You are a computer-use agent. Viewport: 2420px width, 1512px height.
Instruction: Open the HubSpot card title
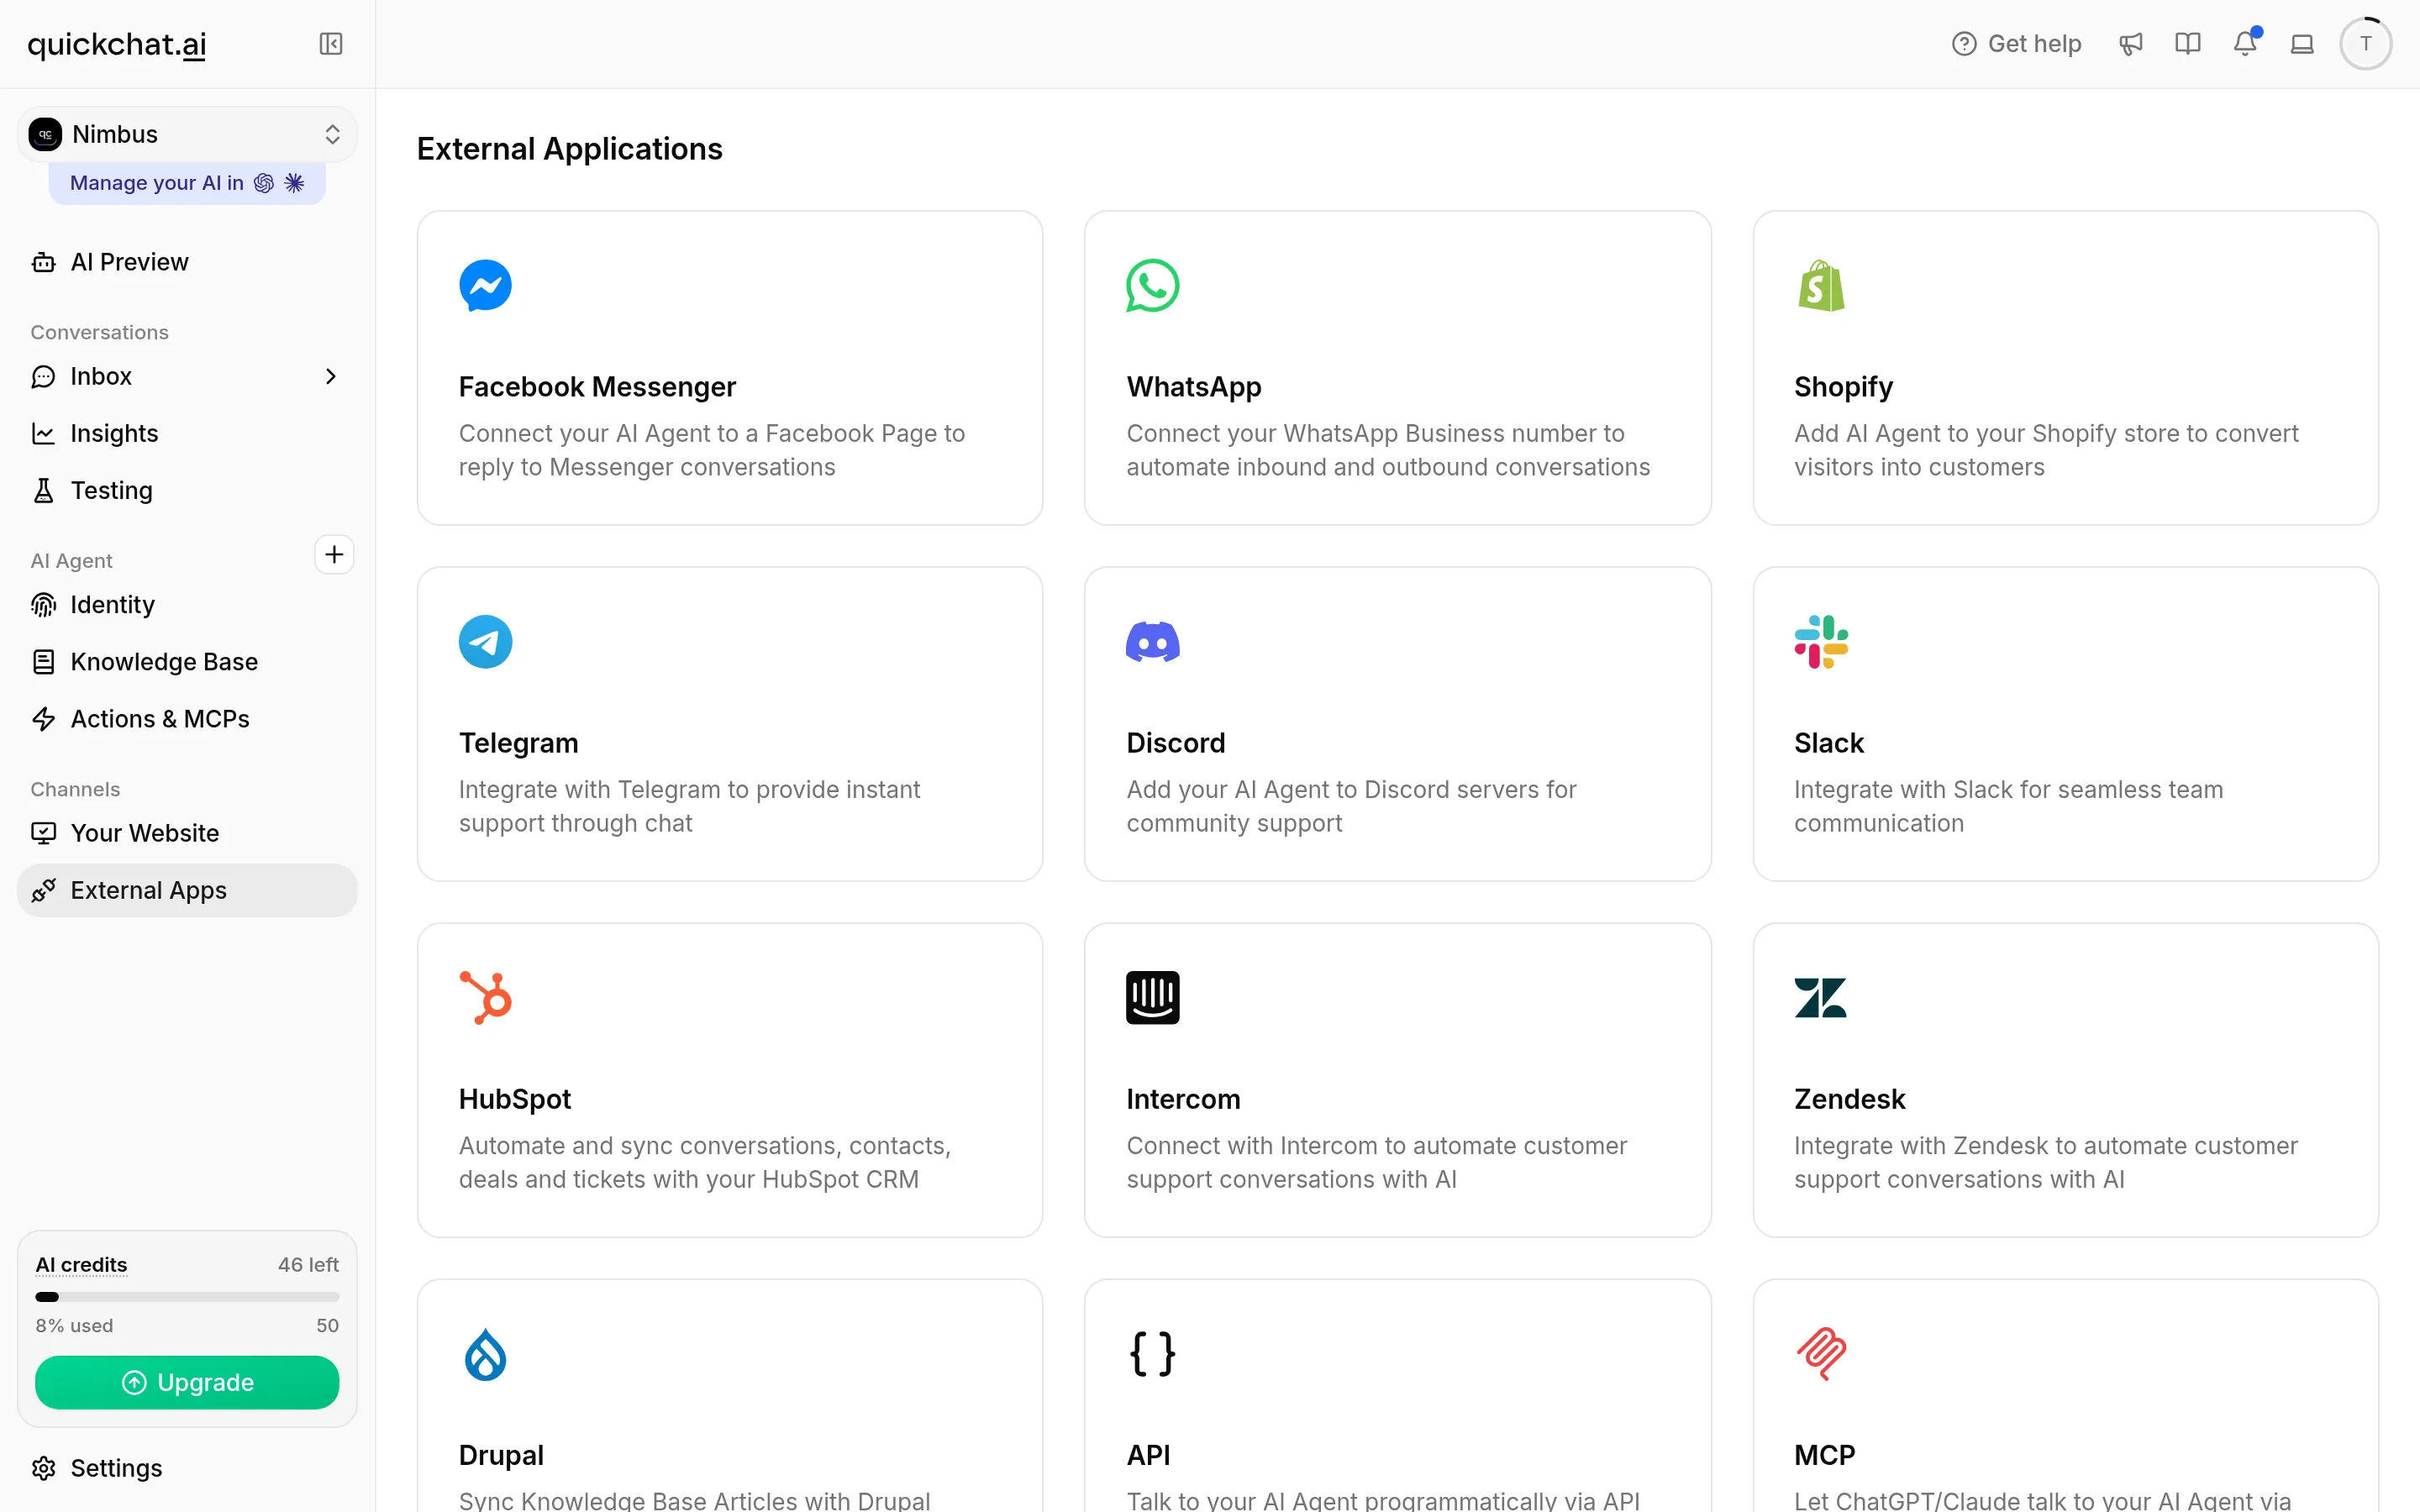[x=514, y=1099]
